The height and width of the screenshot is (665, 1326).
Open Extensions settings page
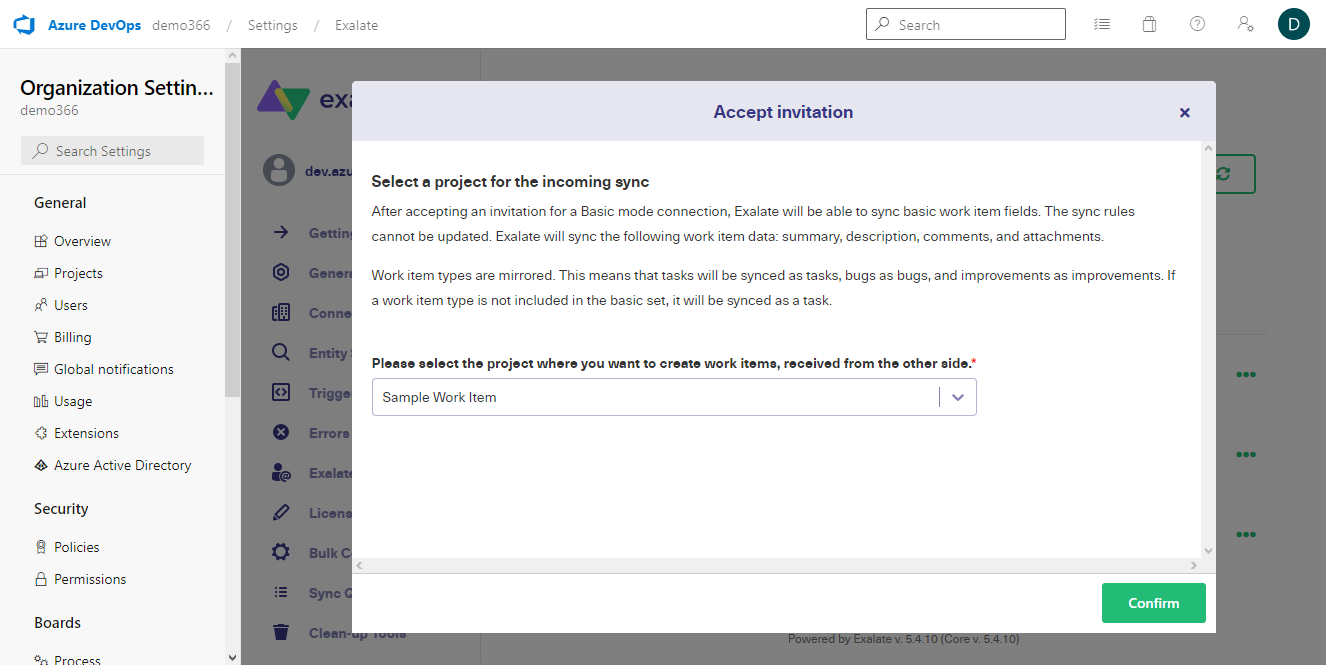[86, 433]
